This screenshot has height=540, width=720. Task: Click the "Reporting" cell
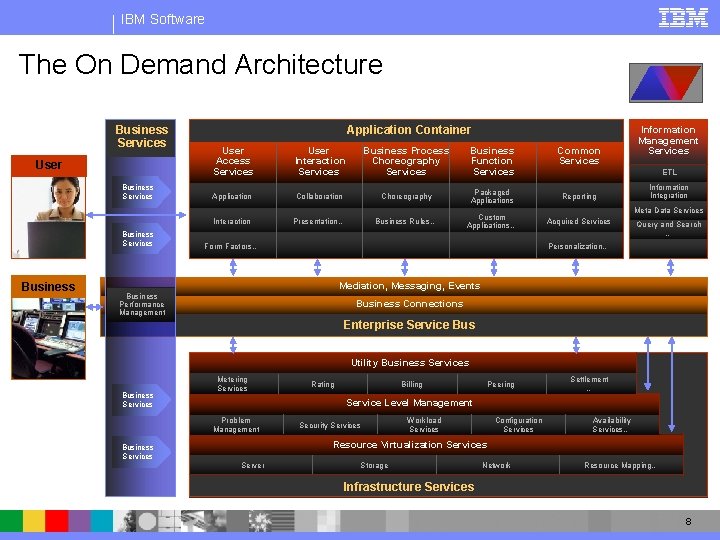(579, 196)
